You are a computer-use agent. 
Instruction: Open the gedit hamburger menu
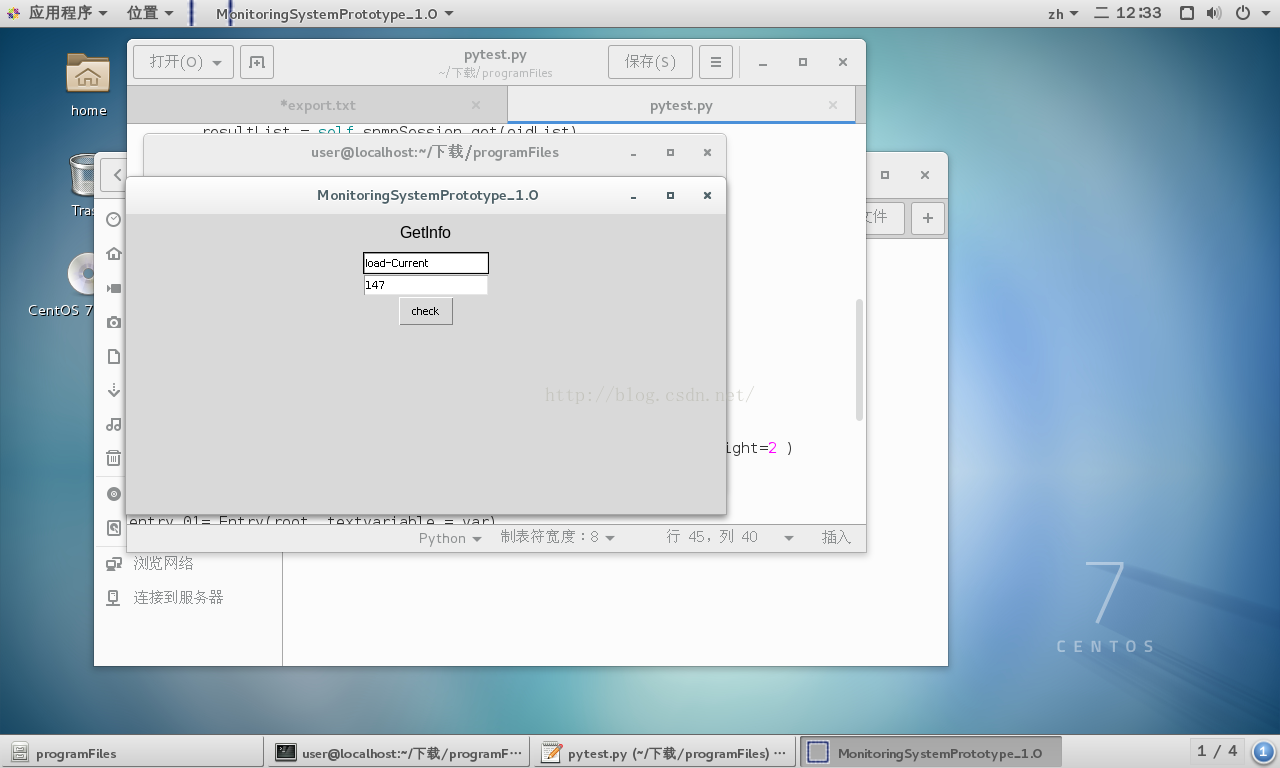click(716, 61)
